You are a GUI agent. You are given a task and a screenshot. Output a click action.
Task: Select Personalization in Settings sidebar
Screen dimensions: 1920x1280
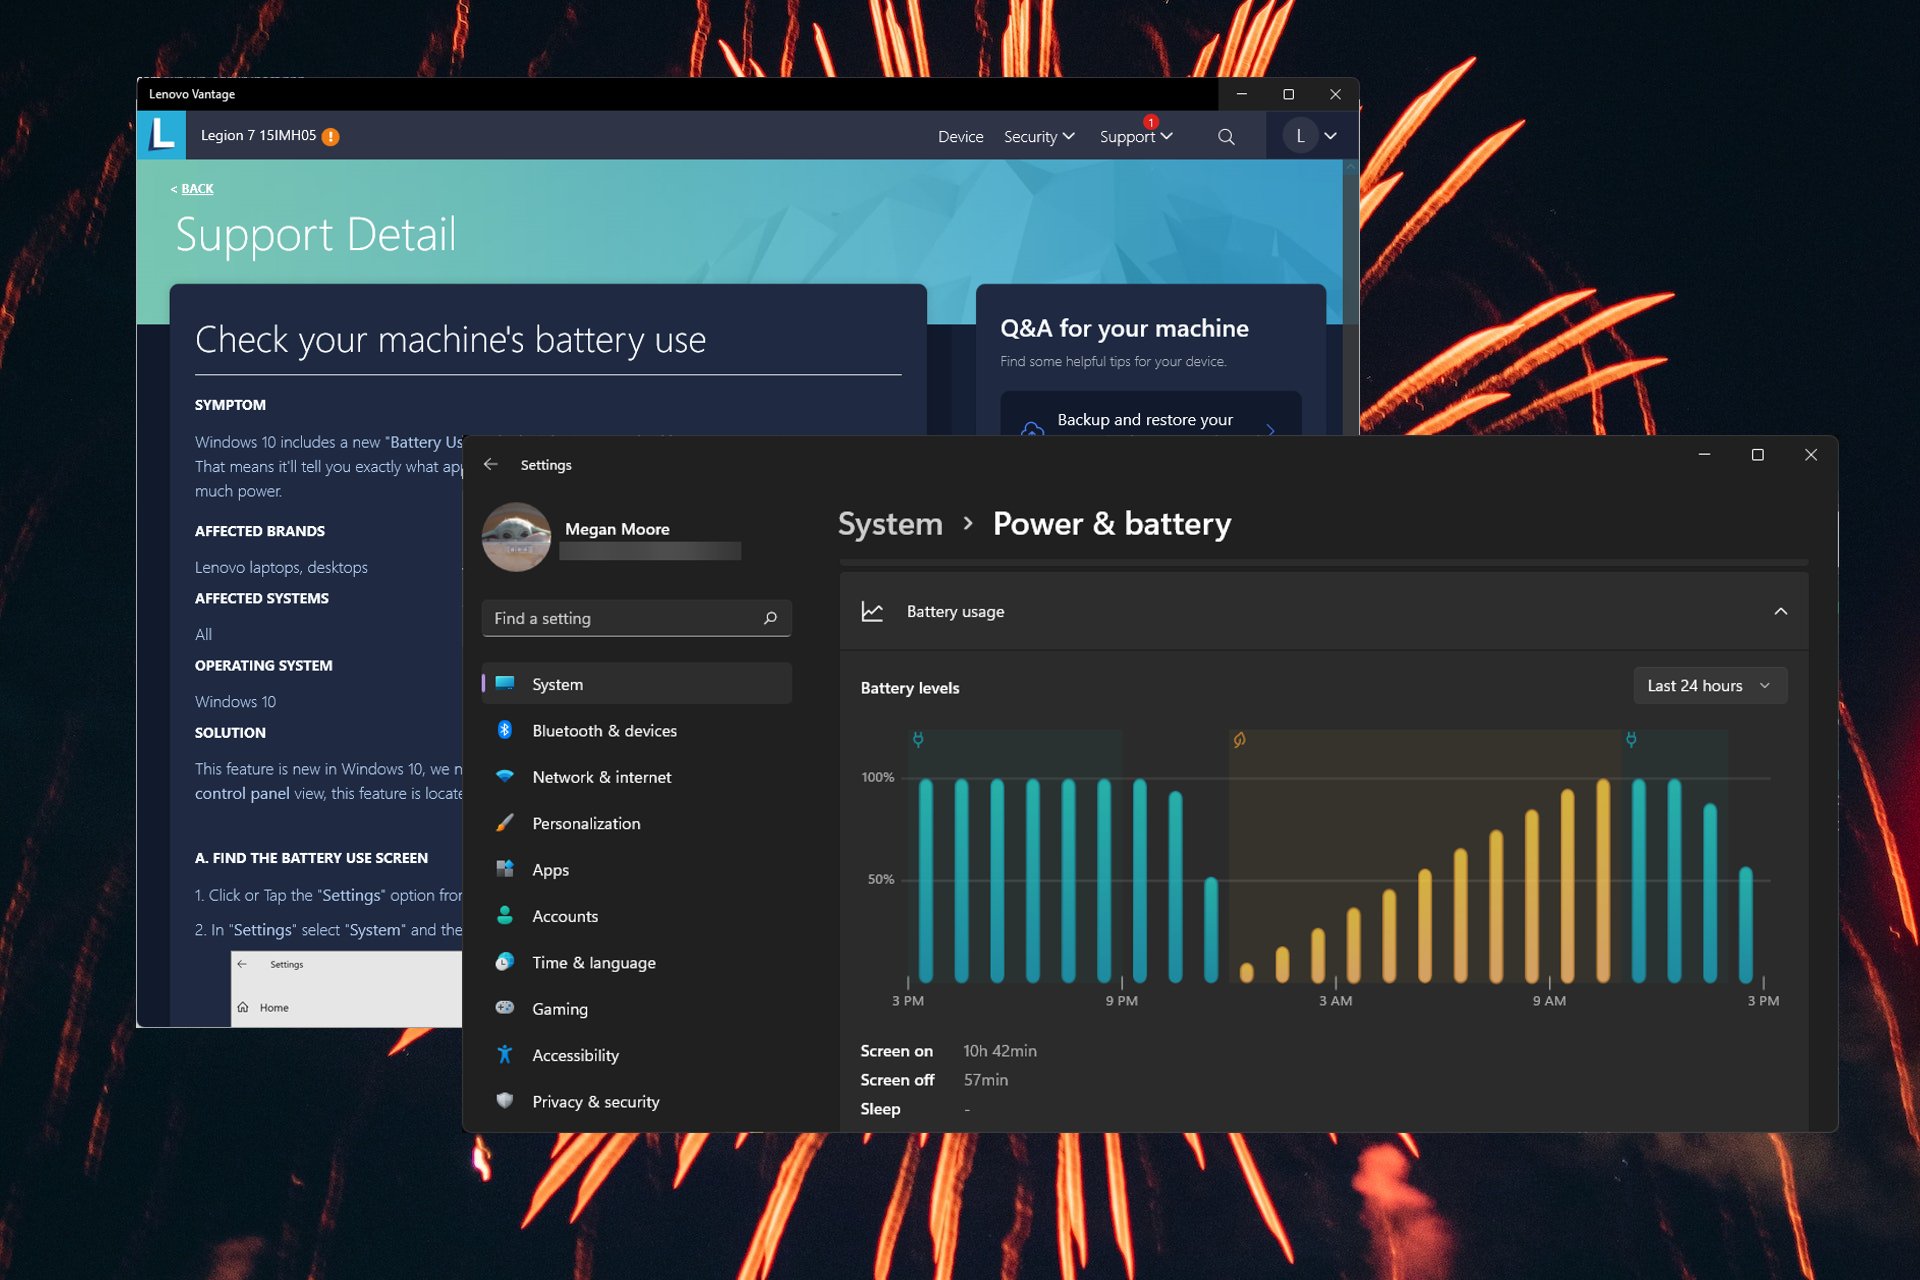[637, 823]
